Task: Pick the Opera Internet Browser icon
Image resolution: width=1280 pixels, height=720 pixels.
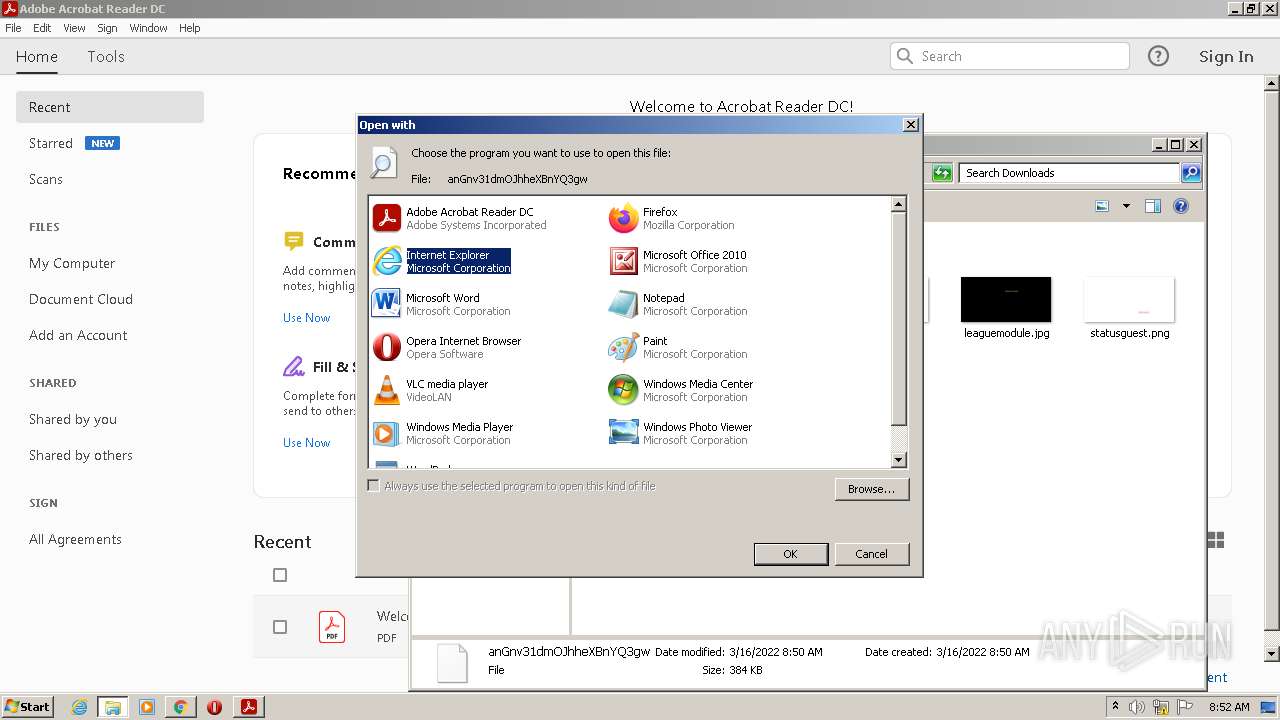Action: click(x=386, y=347)
